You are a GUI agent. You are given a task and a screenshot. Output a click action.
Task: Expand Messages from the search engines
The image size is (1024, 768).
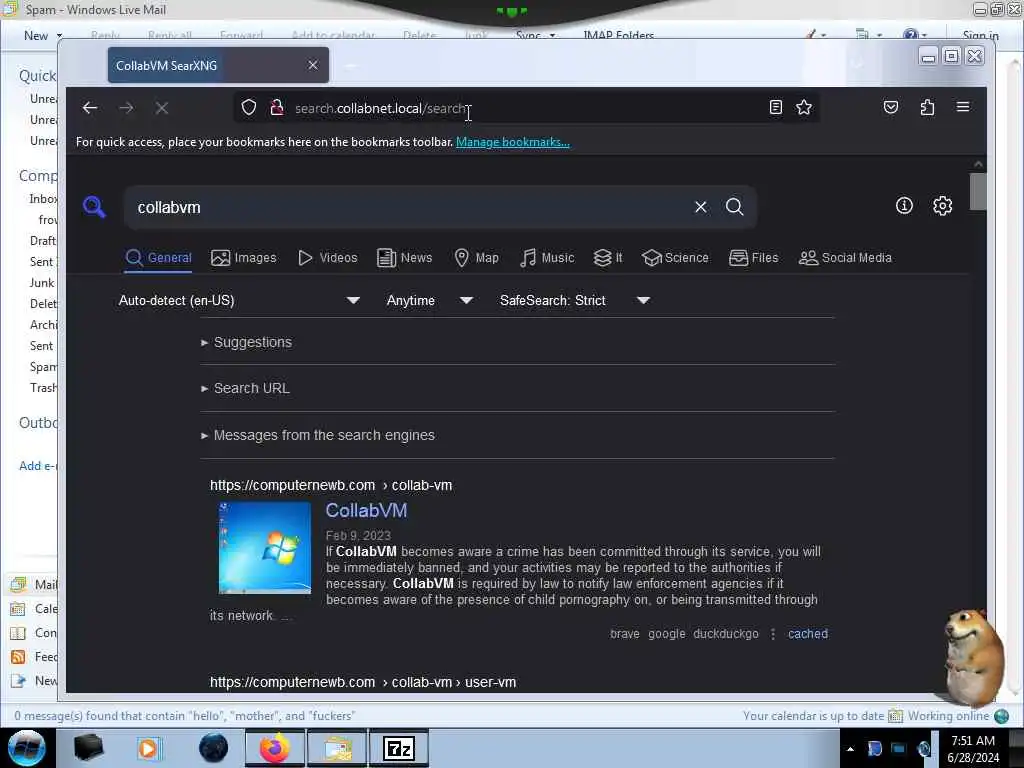318,435
